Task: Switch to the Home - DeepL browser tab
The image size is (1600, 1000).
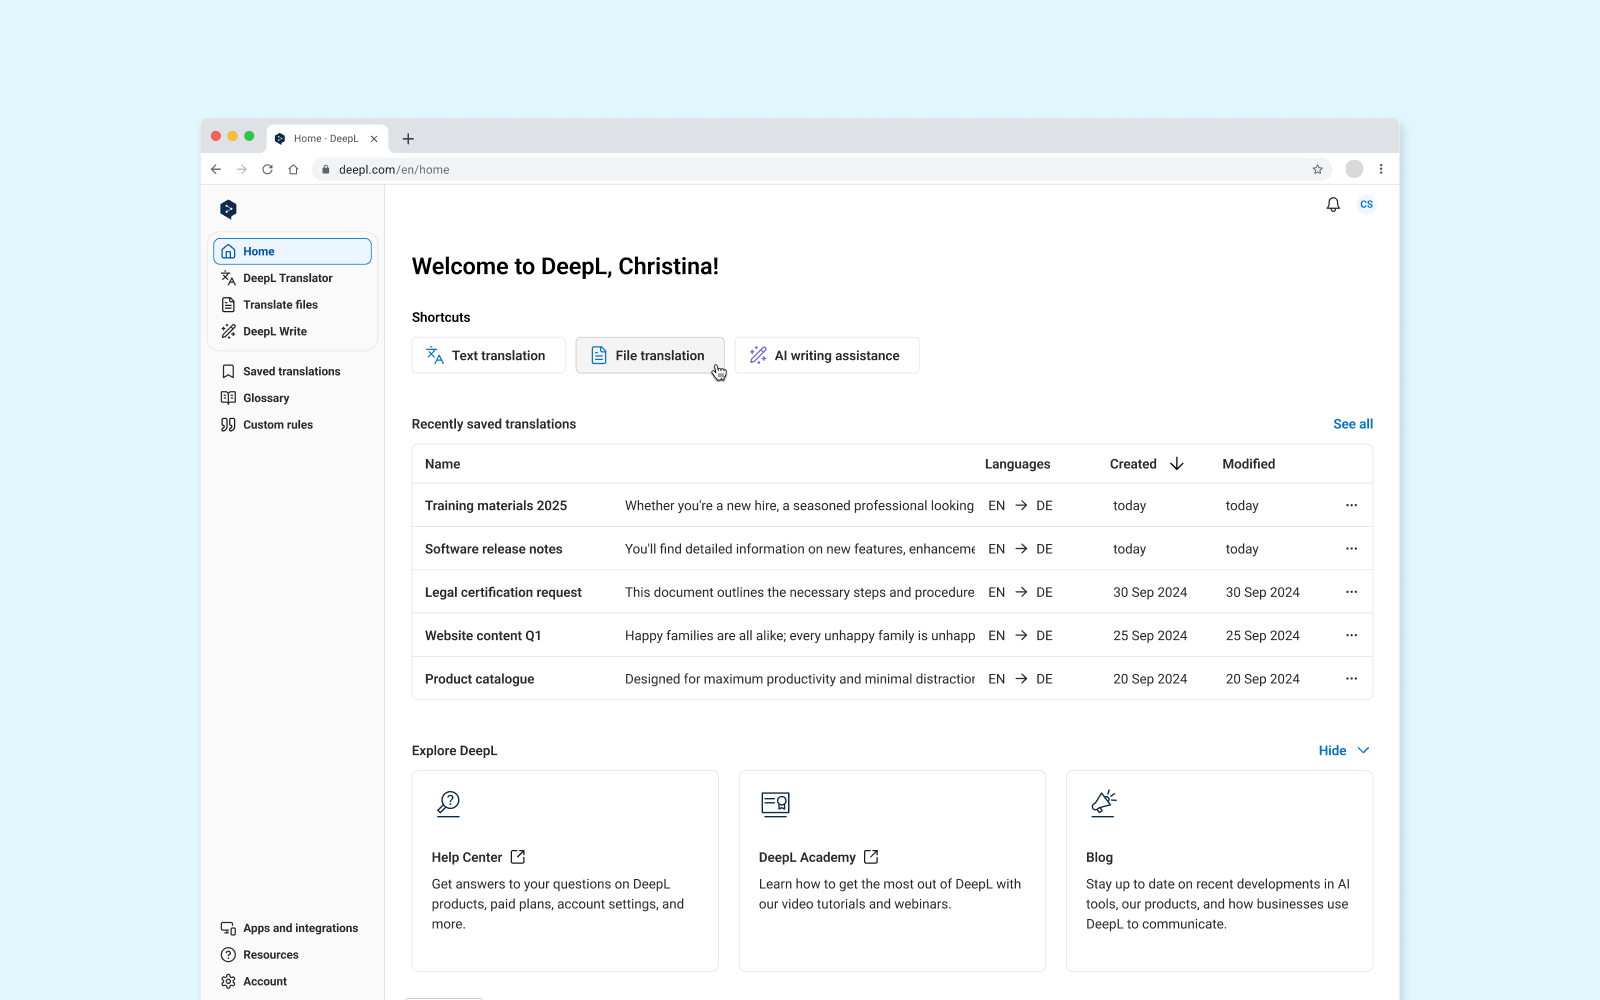Action: [327, 139]
